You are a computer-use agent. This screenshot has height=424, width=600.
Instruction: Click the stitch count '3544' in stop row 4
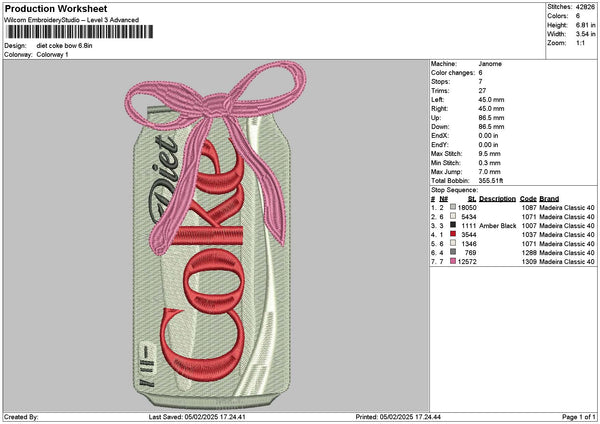click(469, 235)
